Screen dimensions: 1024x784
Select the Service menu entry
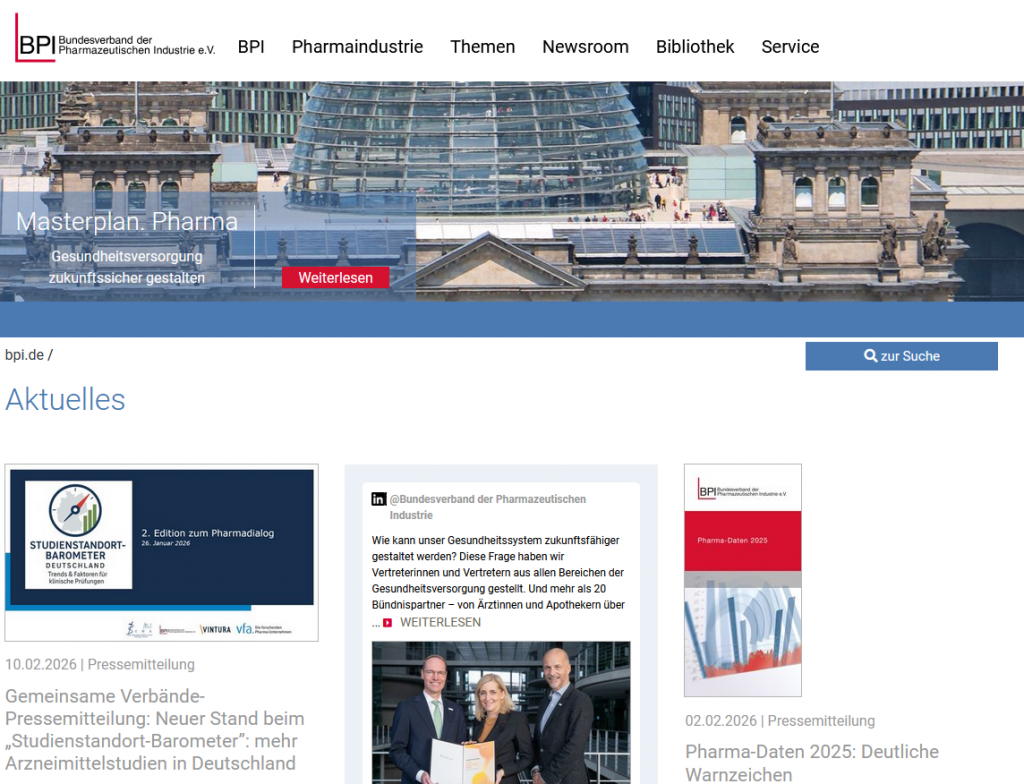click(x=790, y=47)
